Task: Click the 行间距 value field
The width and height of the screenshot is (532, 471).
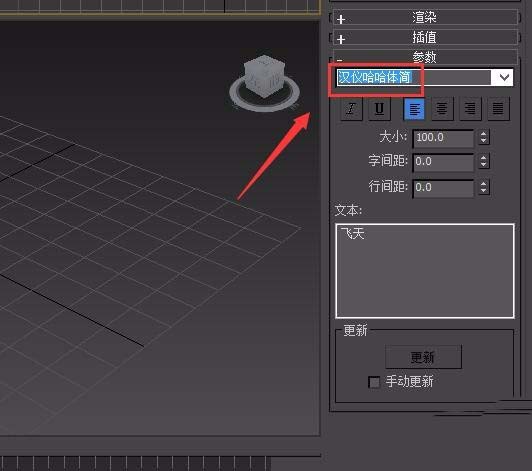Action: coord(443,188)
